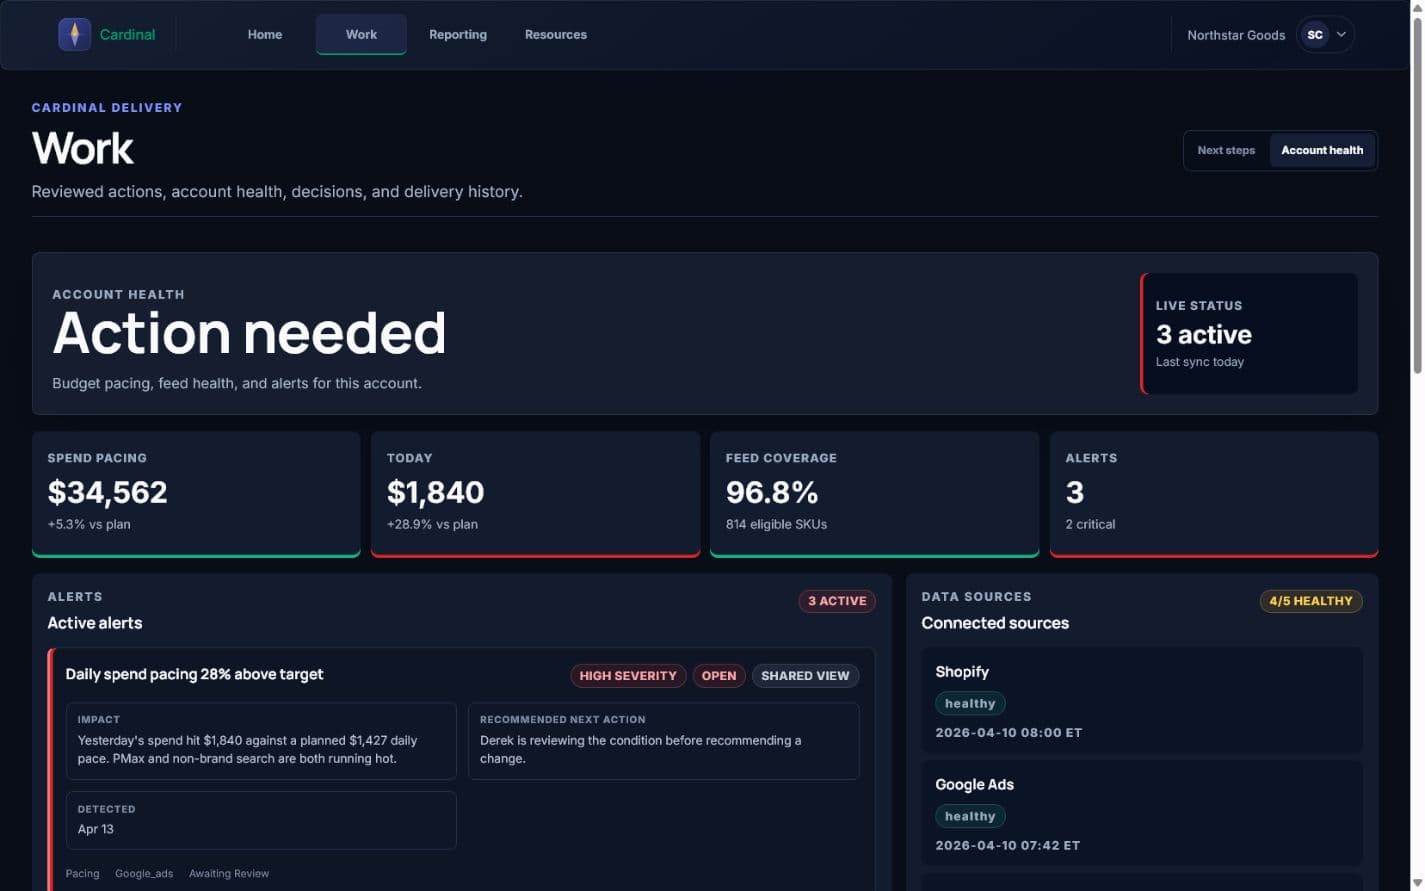Click the 4/5 HEALTHY badge
Screen dimensions: 1425x891
click(x=1311, y=601)
